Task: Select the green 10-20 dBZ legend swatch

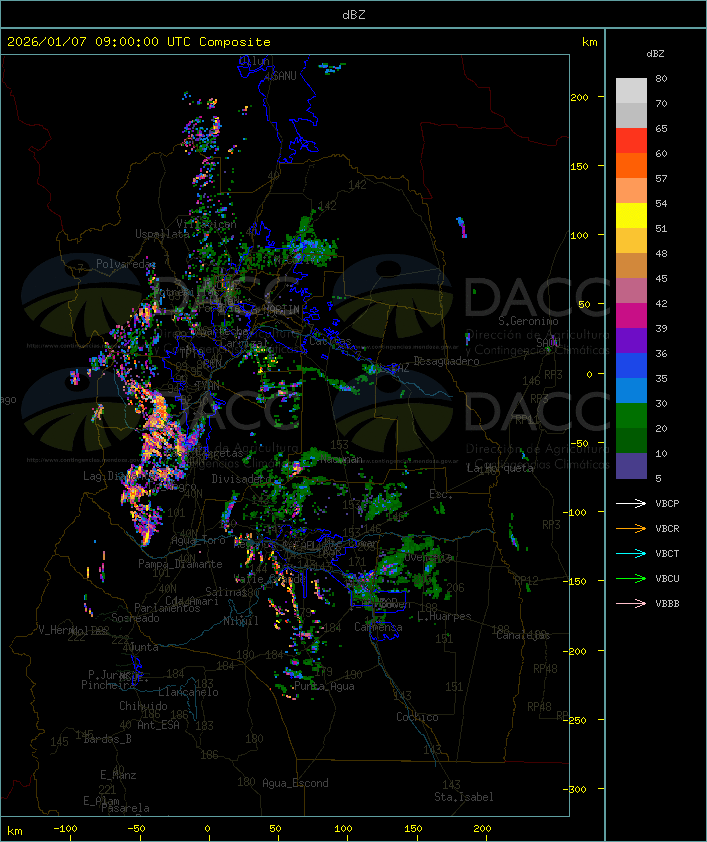Action: tap(631, 441)
